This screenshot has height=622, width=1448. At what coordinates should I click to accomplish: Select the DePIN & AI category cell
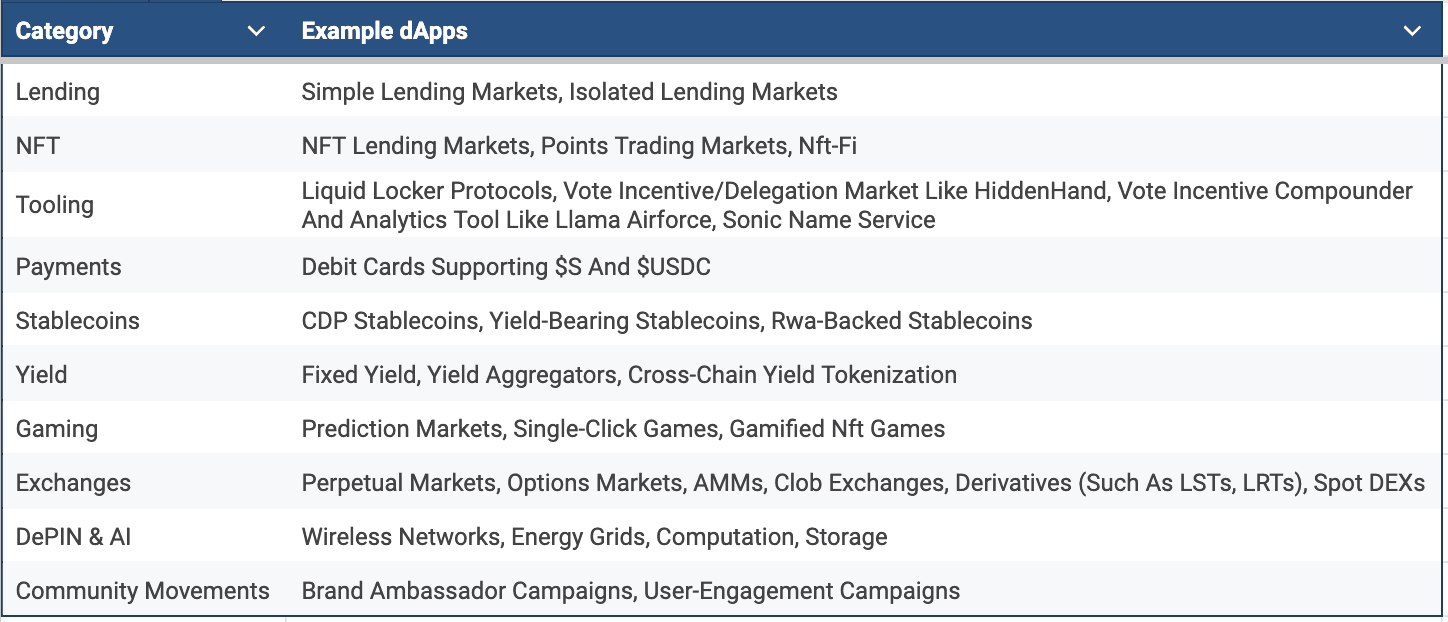pos(144,537)
